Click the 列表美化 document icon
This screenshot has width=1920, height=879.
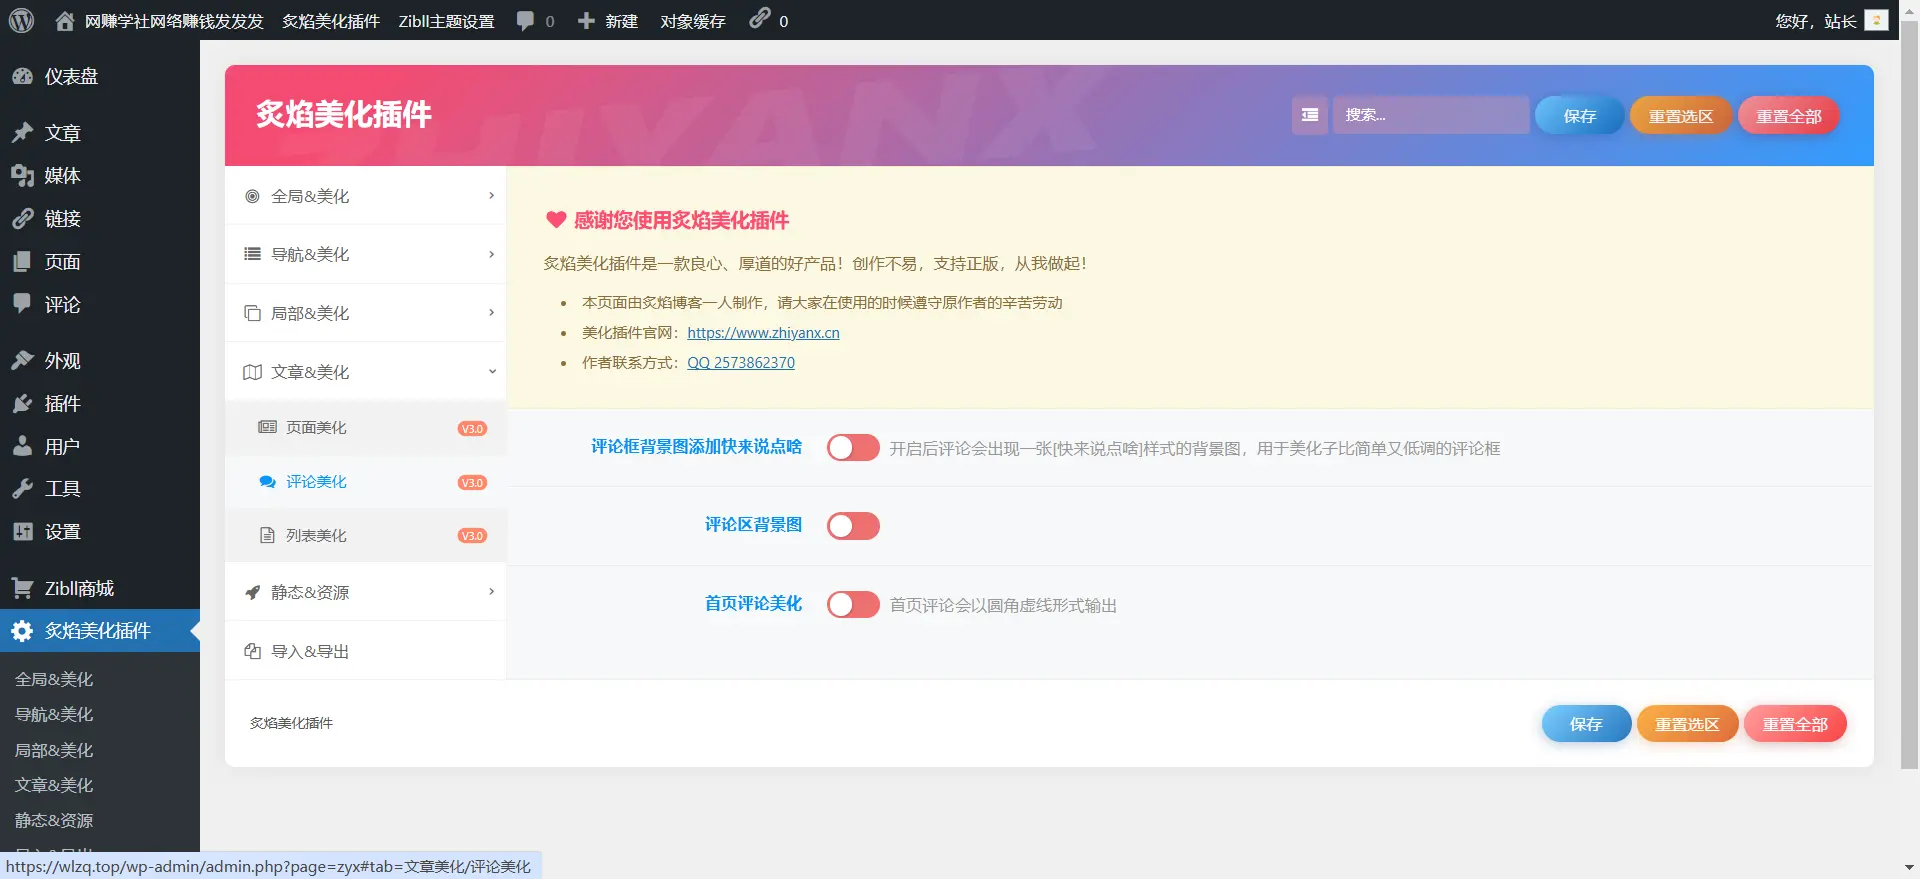(267, 536)
